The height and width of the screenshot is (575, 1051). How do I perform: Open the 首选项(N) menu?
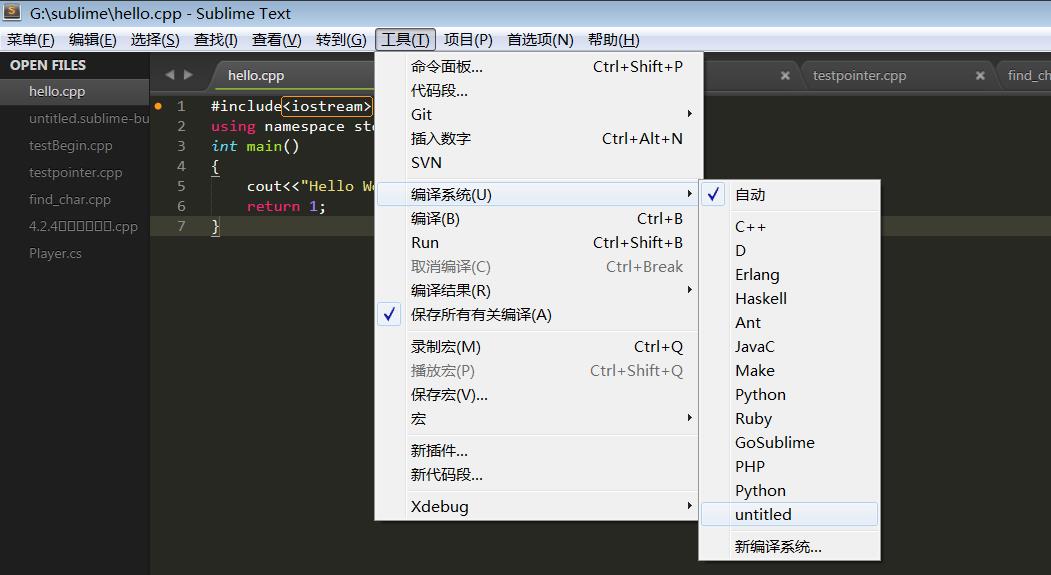coord(540,40)
